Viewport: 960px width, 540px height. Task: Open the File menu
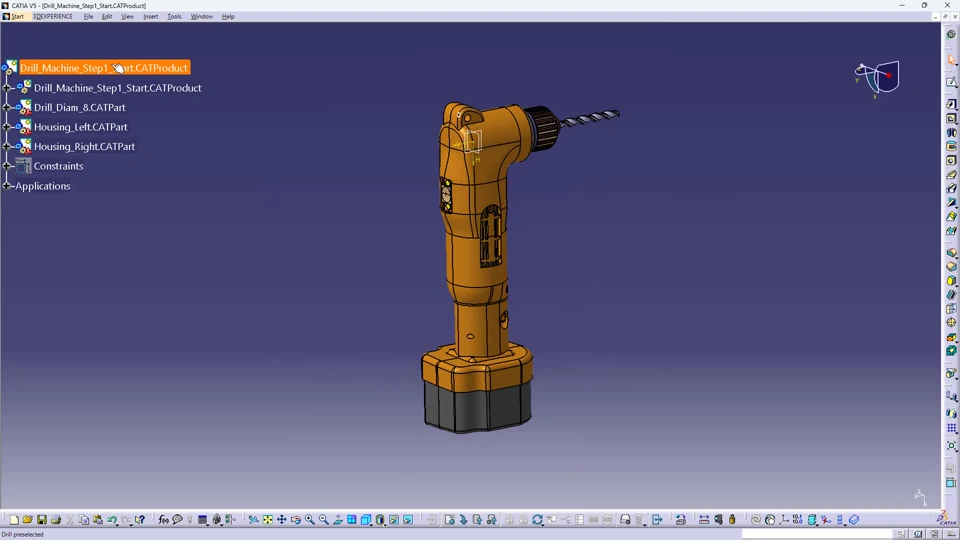[x=88, y=17]
